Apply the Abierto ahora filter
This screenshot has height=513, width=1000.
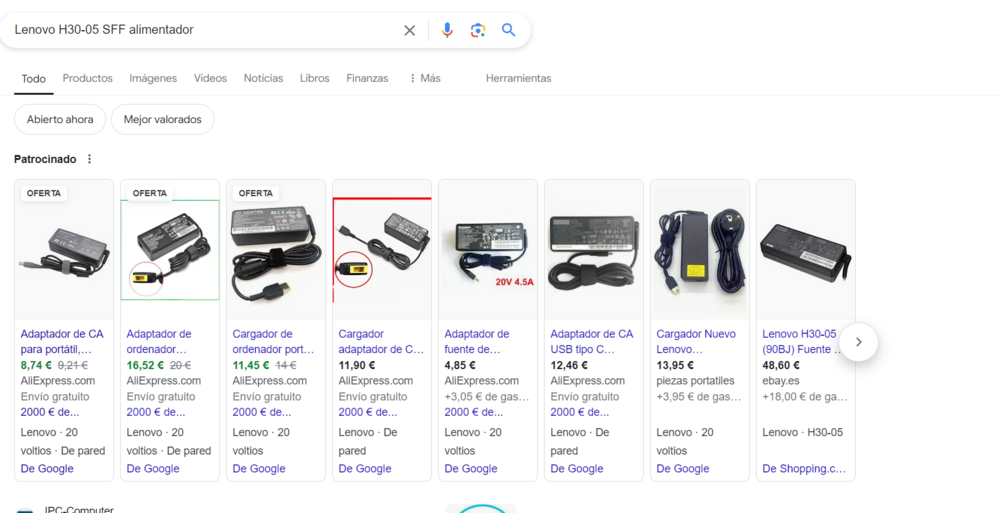(x=60, y=119)
